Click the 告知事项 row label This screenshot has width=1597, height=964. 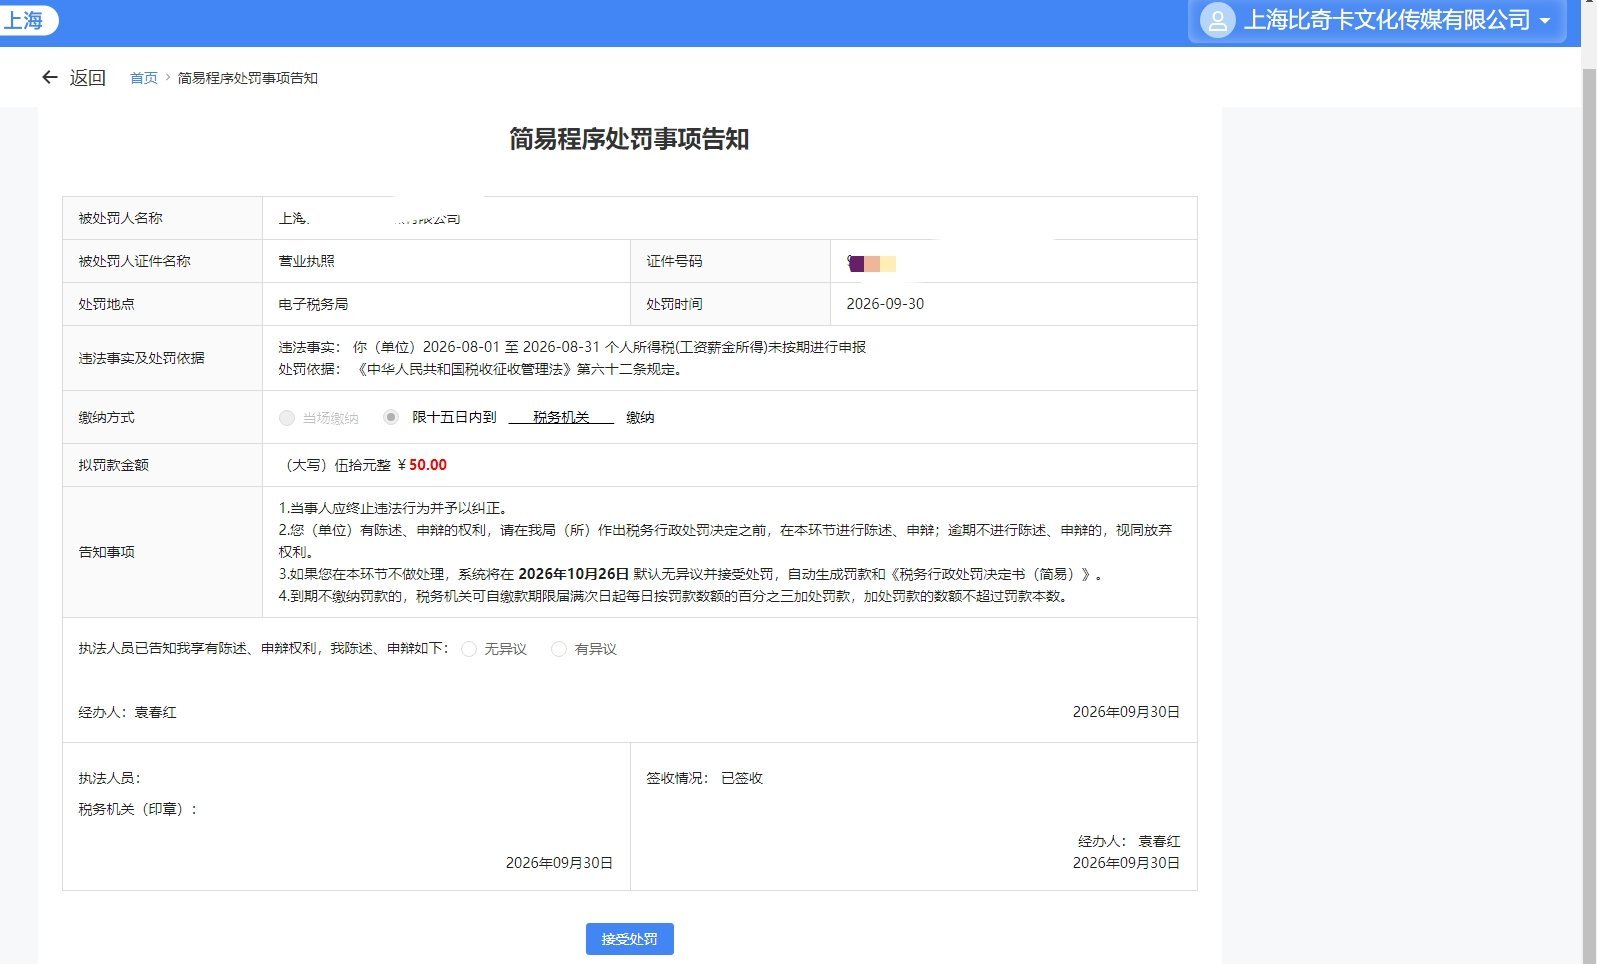point(106,552)
